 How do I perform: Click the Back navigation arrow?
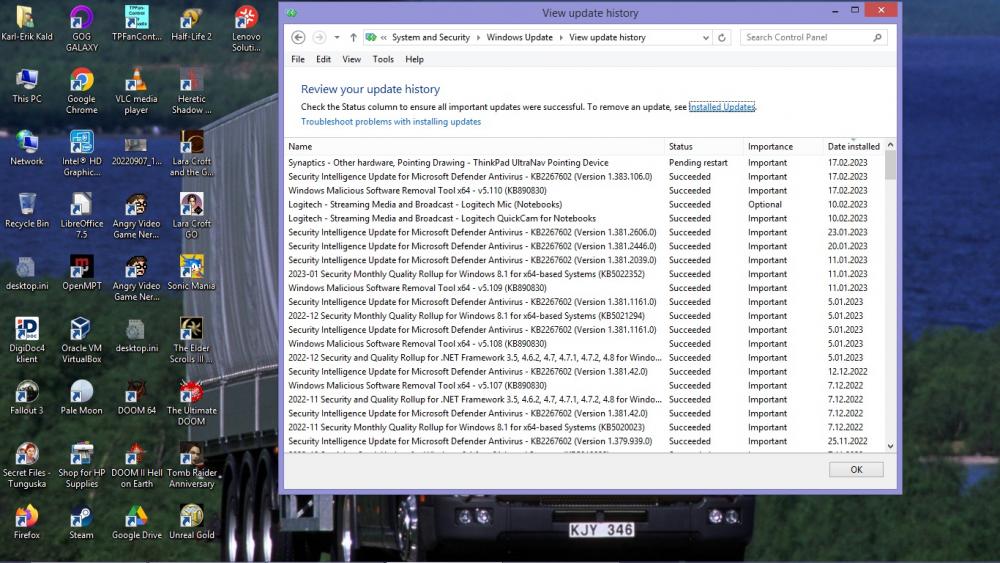(x=298, y=38)
